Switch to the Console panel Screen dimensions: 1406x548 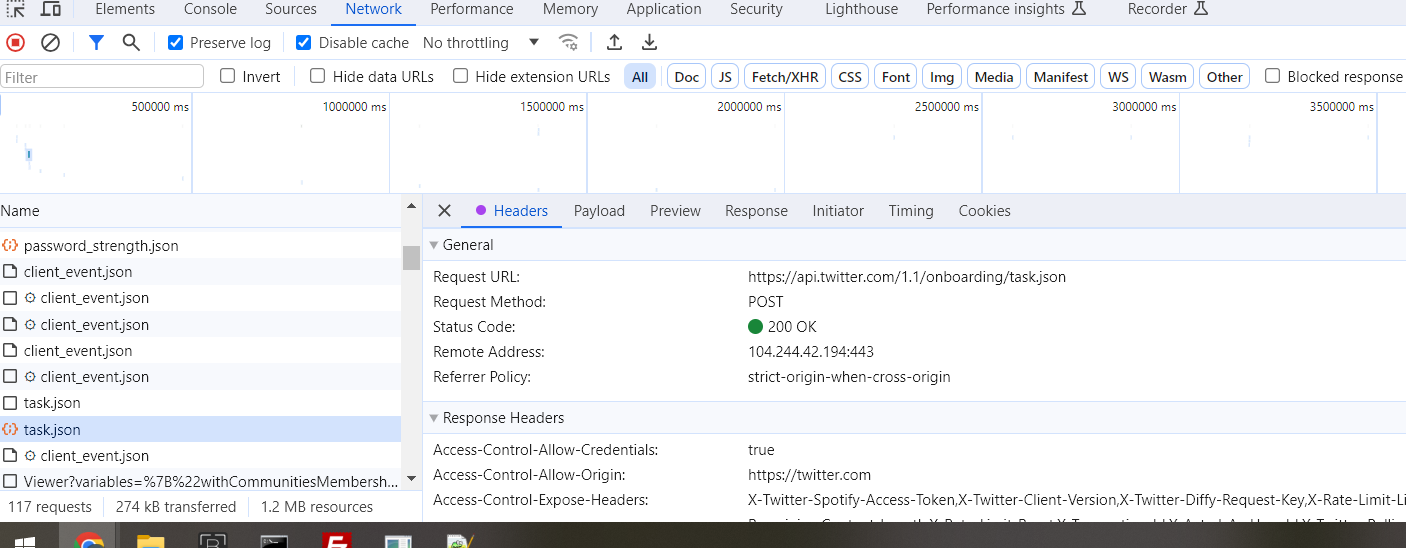(x=210, y=9)
